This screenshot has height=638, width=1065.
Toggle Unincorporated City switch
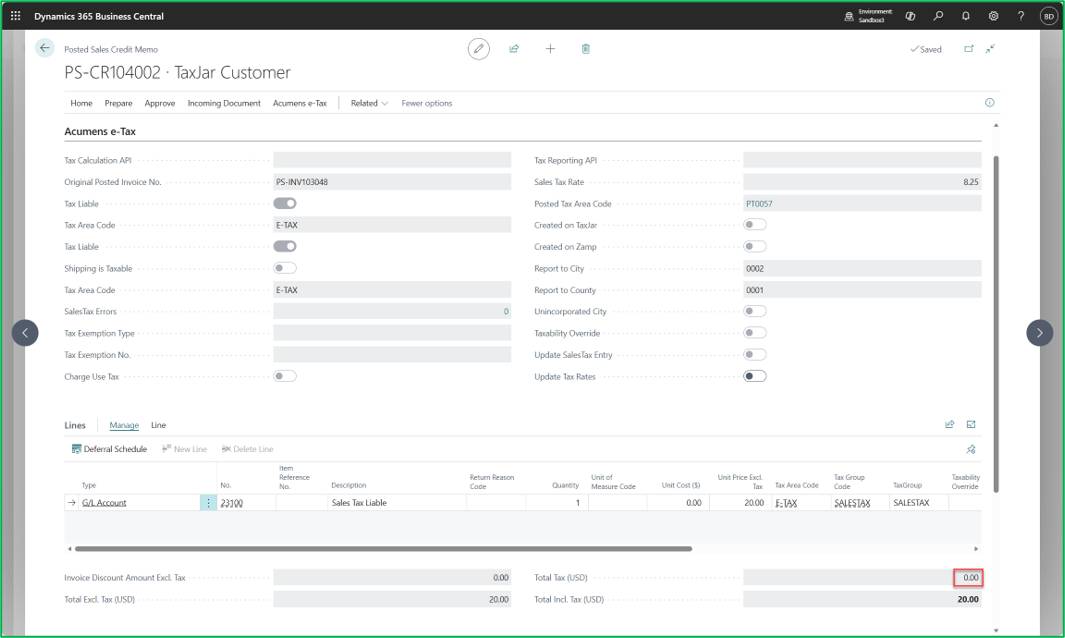click(755, 311)
